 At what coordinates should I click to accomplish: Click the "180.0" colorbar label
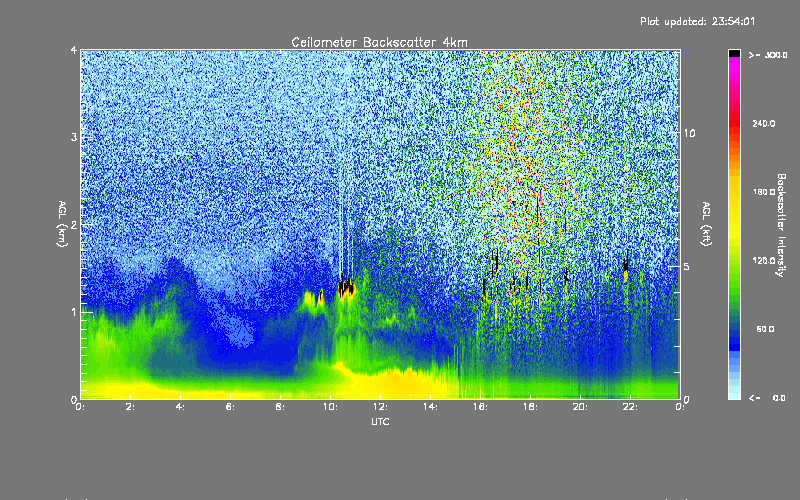pyautogui.click(x=764, y=192)
